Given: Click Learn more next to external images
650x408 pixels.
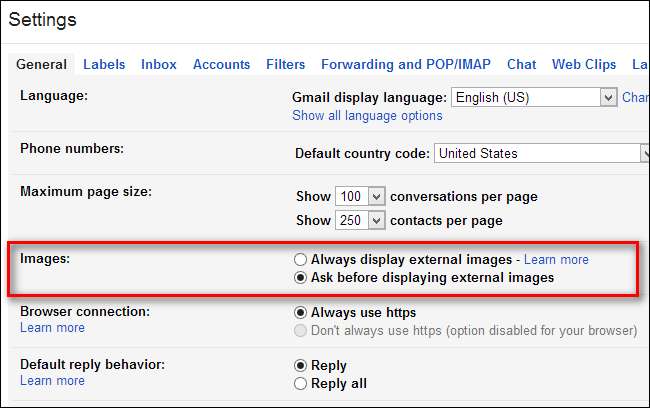Looking at the screenshot, I should tap(556, 260).
